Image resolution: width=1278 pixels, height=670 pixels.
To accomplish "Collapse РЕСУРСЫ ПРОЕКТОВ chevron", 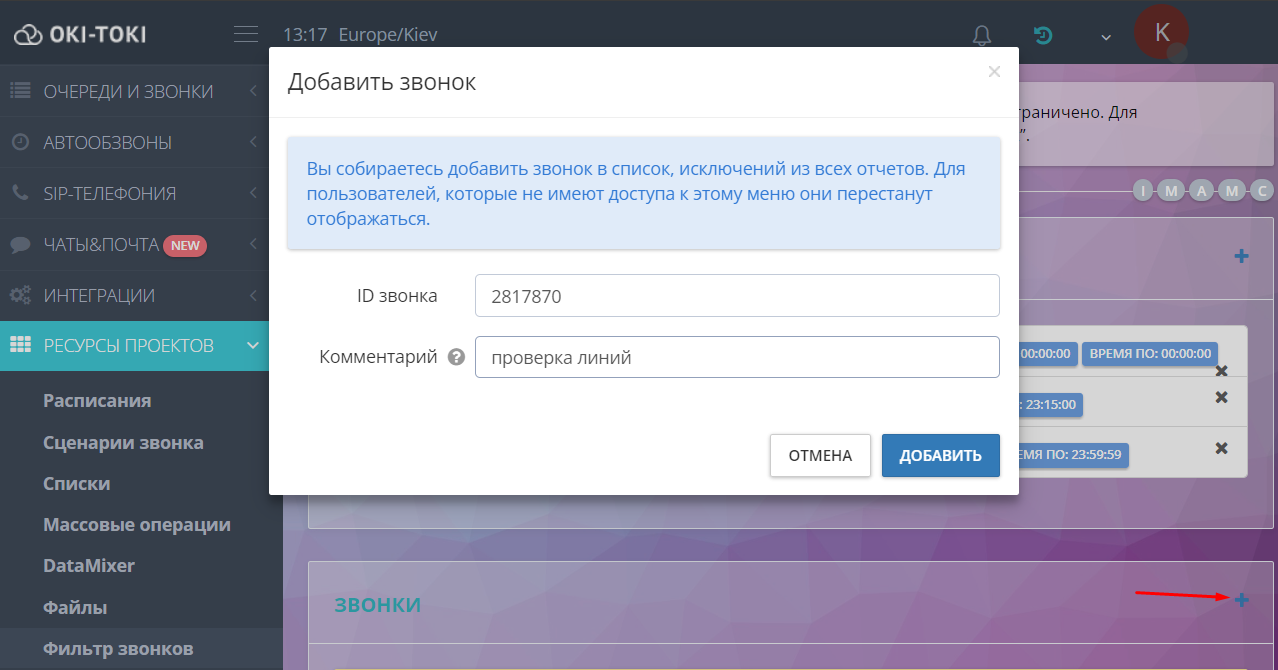I will (253, 346).
